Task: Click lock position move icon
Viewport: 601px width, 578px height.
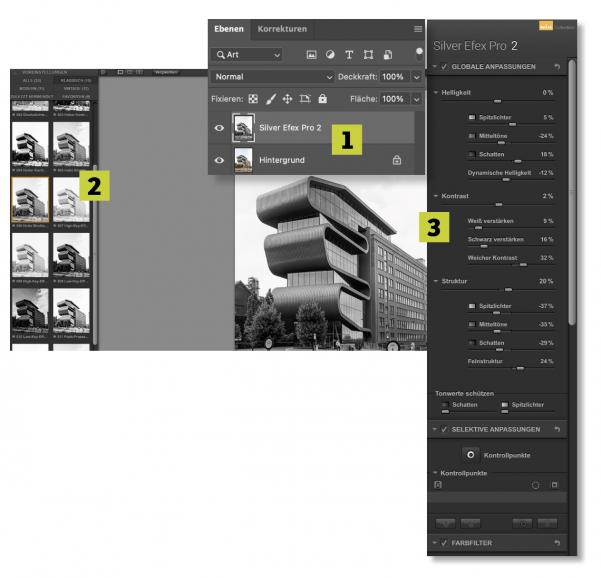Action: point(287,99)
